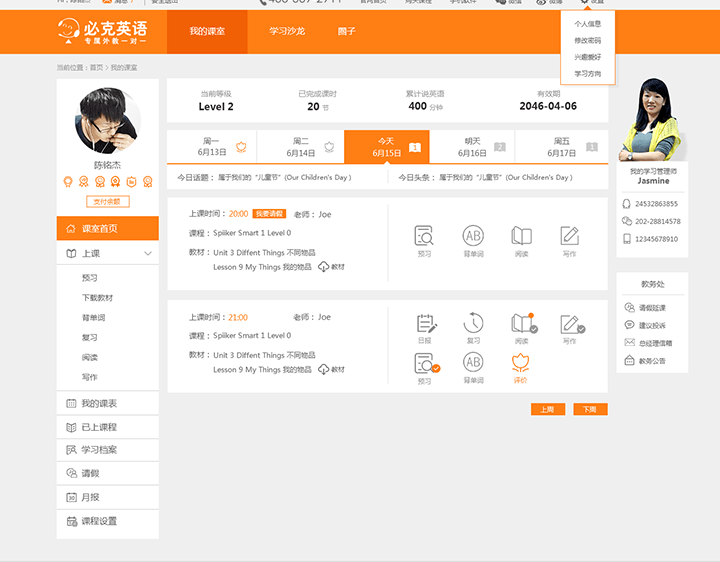Open 预习 preview icon in 20:00 lesson
720x562 pixels.
[424, 237]
